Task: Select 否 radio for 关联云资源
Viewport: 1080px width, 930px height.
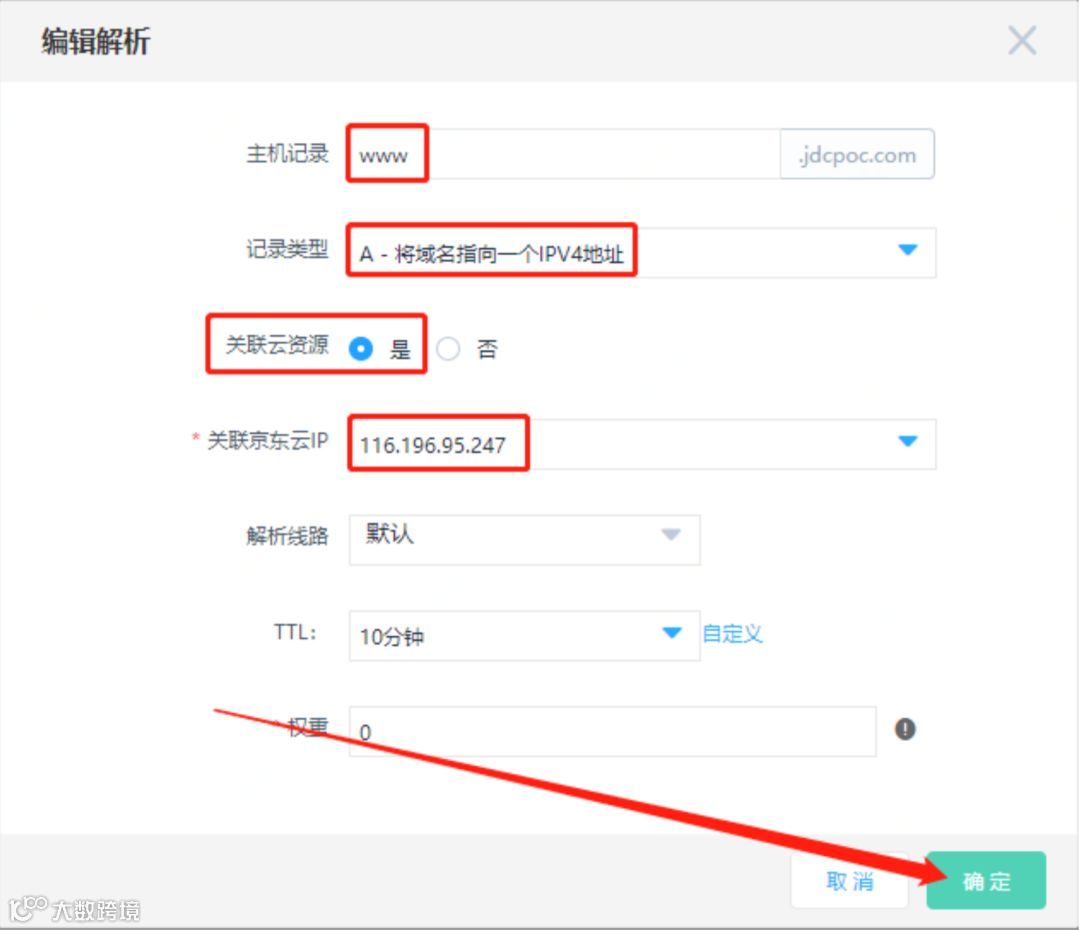Action: pos(448,349)
